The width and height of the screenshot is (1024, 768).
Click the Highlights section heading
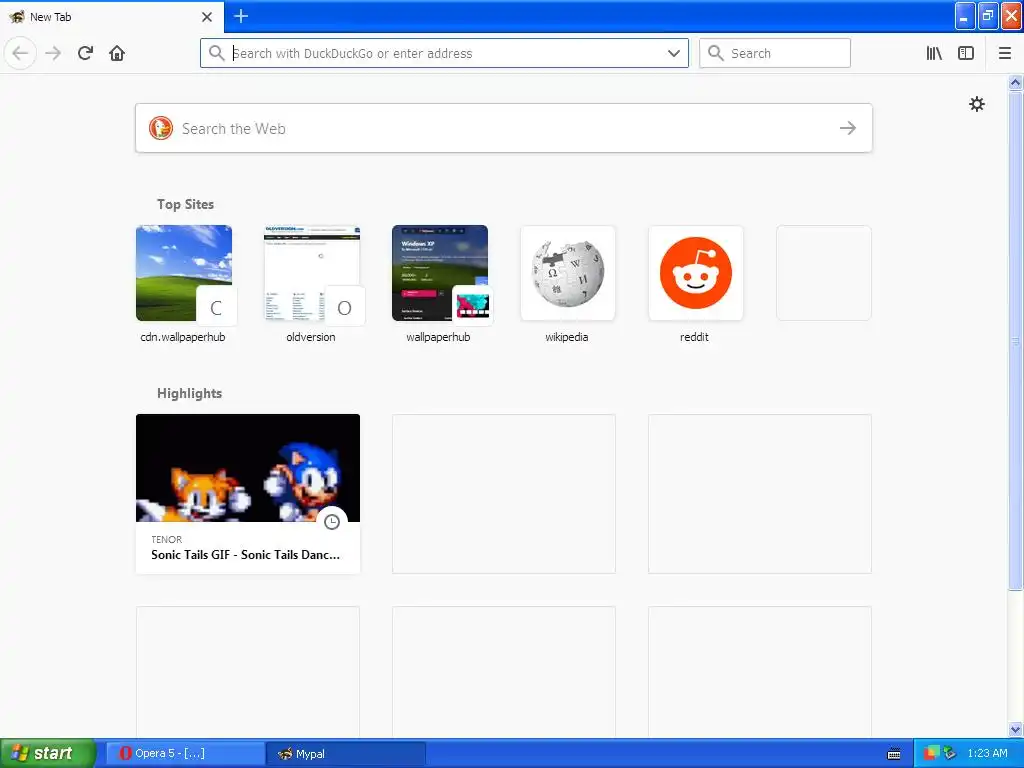coord(189,393)
